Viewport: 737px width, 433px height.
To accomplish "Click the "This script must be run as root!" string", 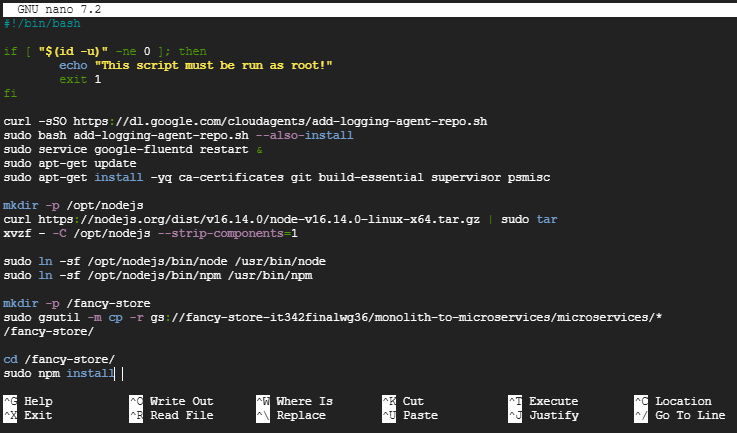I will point(213,64).
